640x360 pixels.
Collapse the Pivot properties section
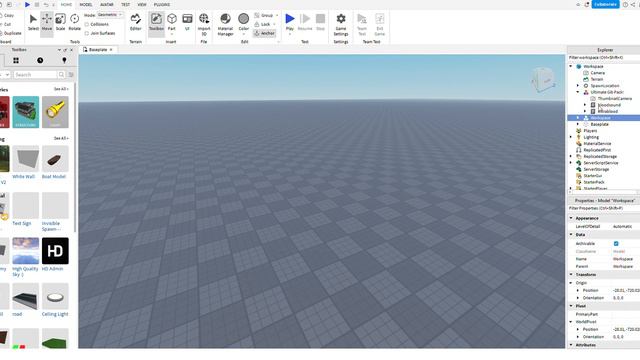571,306
